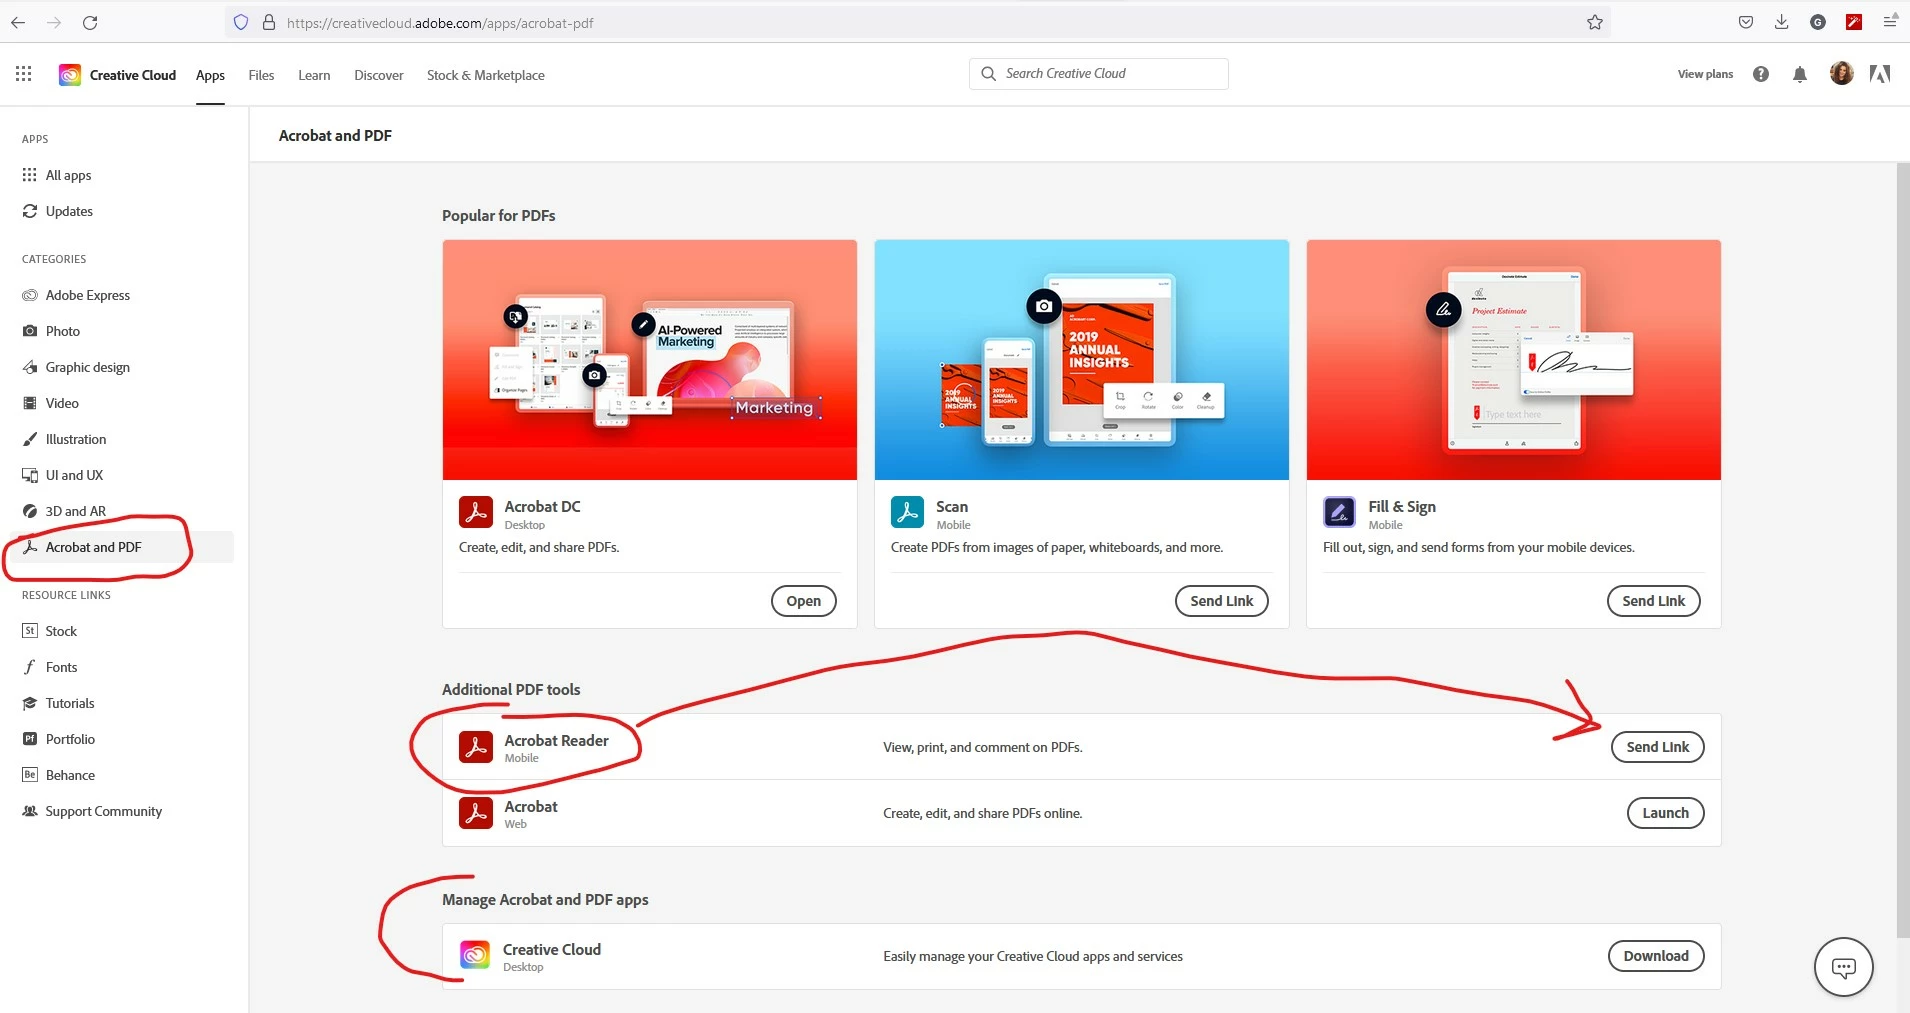Open the Help question mark icon
1910x1013 pixels.
pyautogui.click(x=1761, y=74)
